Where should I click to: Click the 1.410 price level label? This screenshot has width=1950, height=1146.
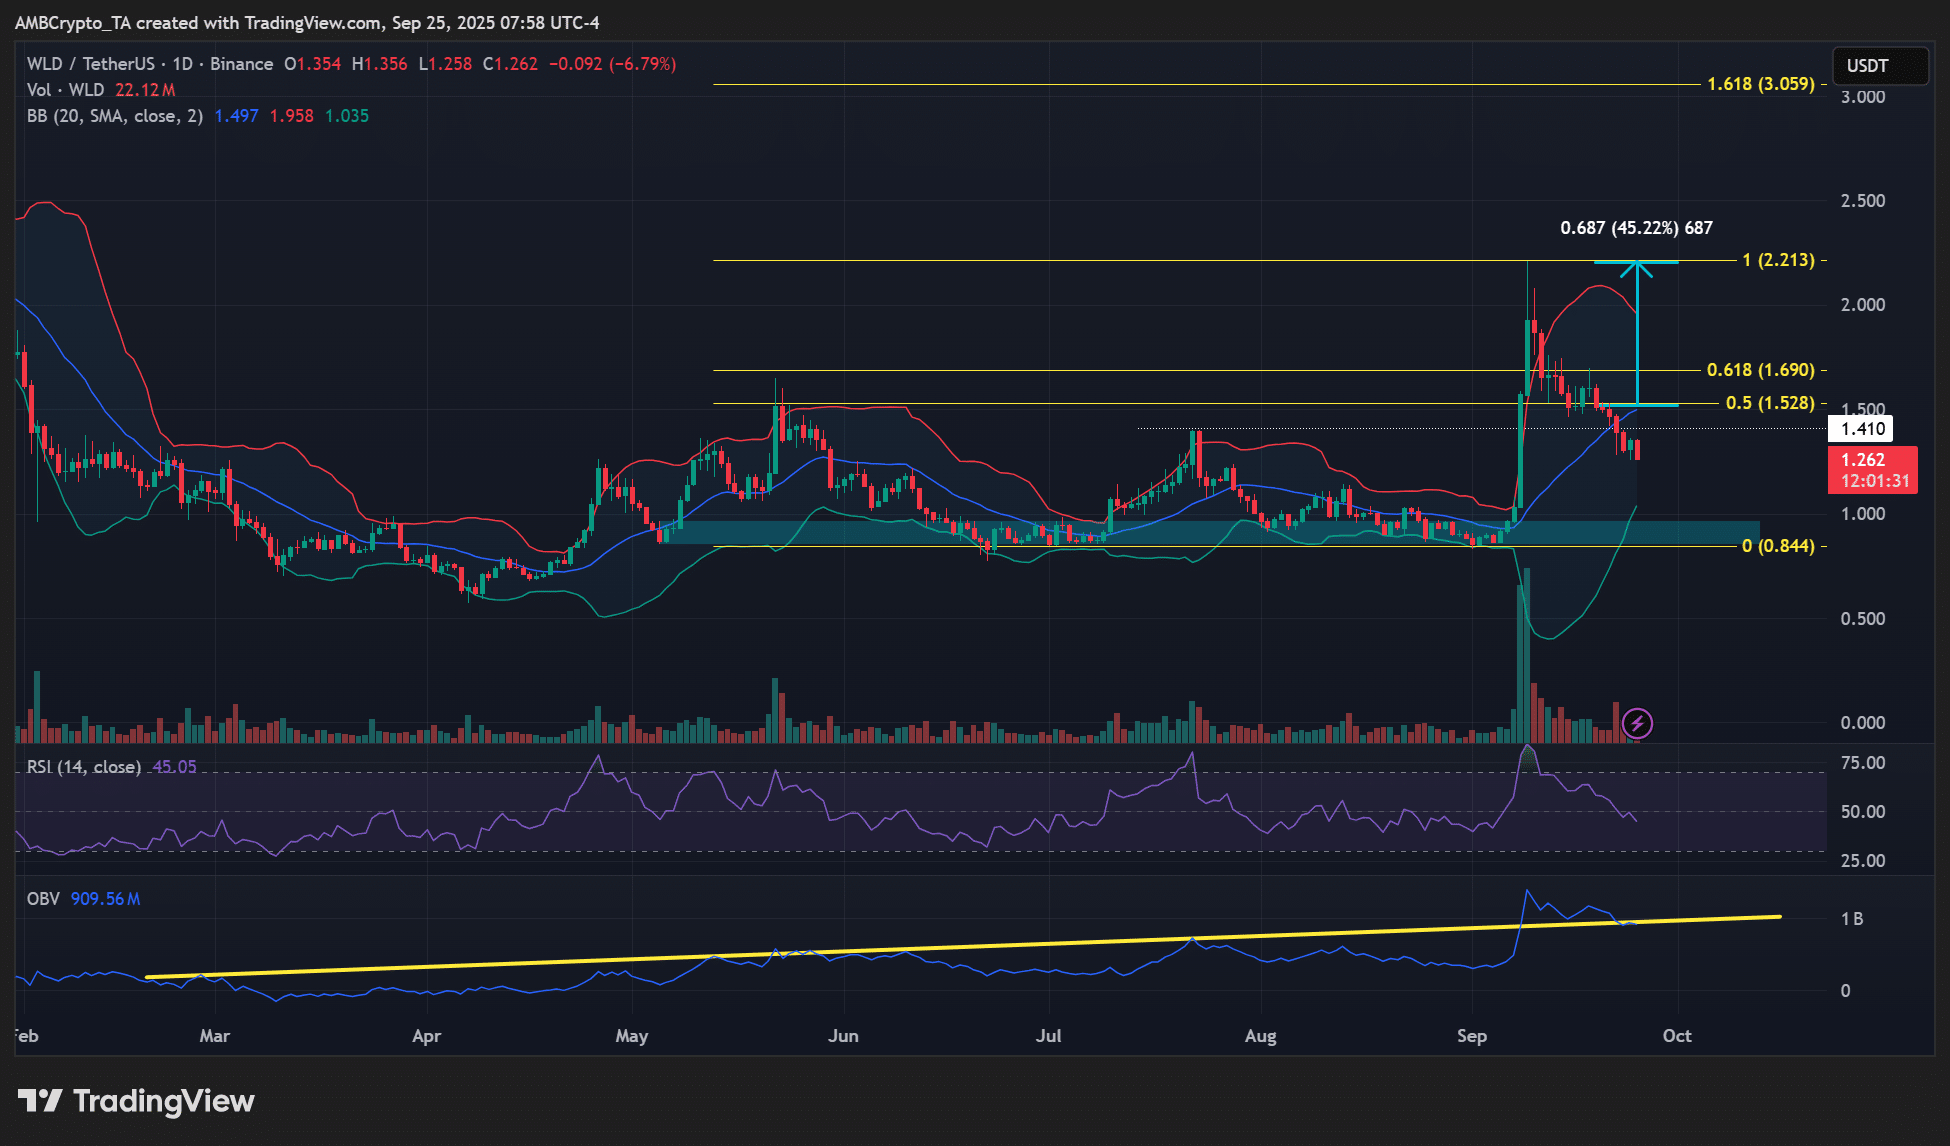(x=1866, y=428)
